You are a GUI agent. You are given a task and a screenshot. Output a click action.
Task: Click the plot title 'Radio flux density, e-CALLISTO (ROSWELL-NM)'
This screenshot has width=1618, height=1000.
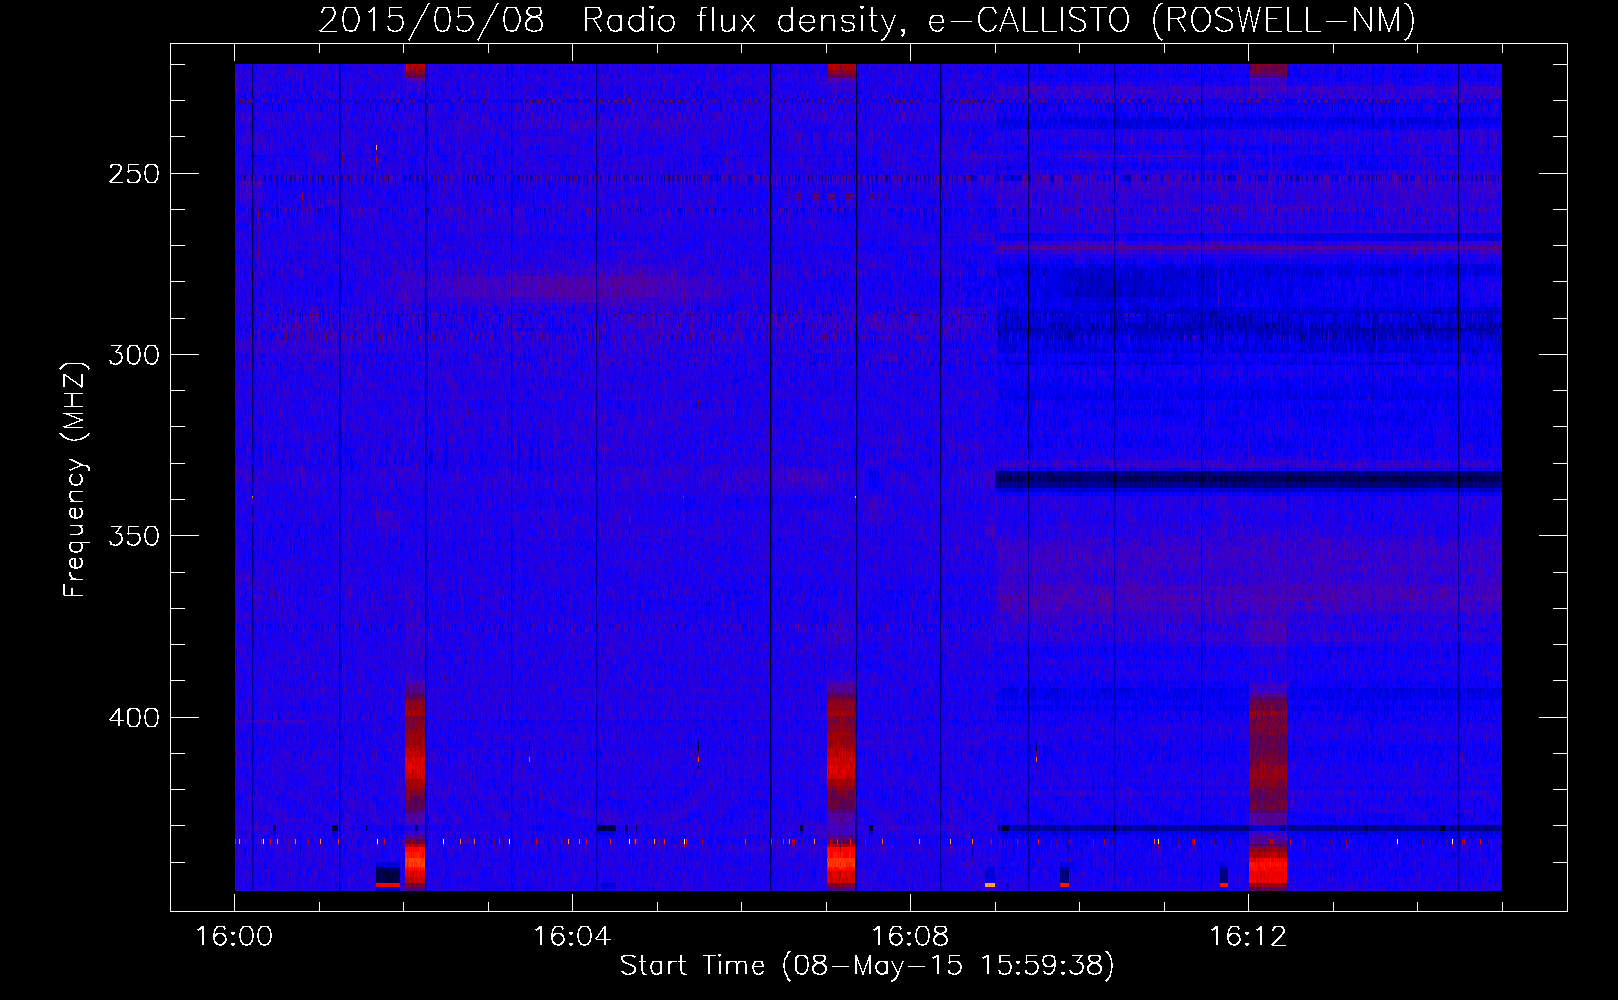click(x=999, y=20)
